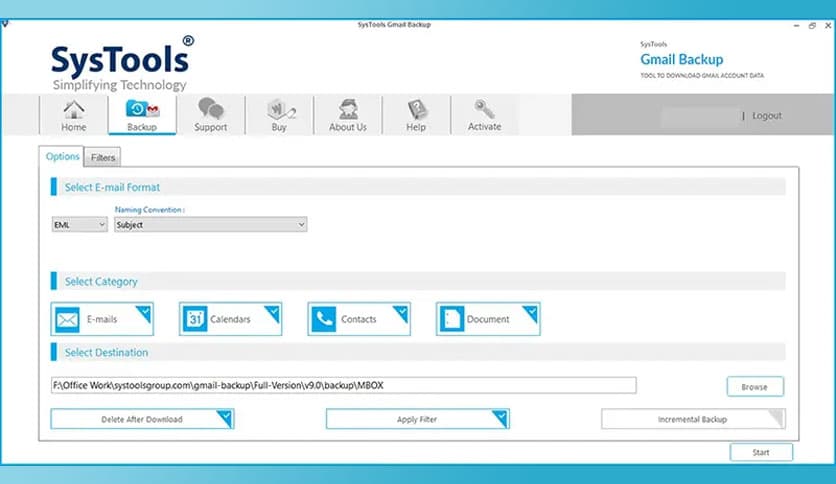Click the Select E-mail Format heading
The image size is (836, 484).
[x=112, y=187]
